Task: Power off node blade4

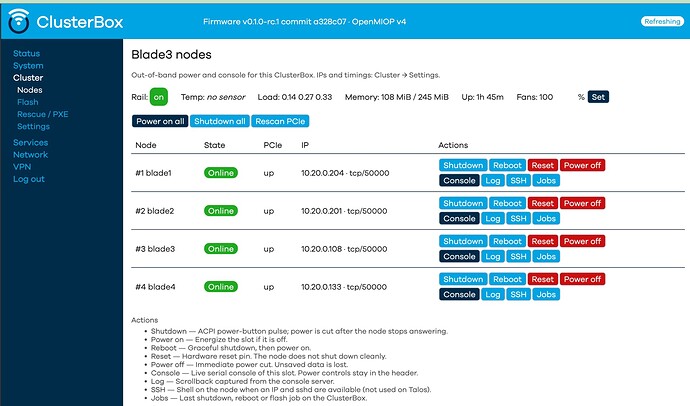Action: click(582, 279)
